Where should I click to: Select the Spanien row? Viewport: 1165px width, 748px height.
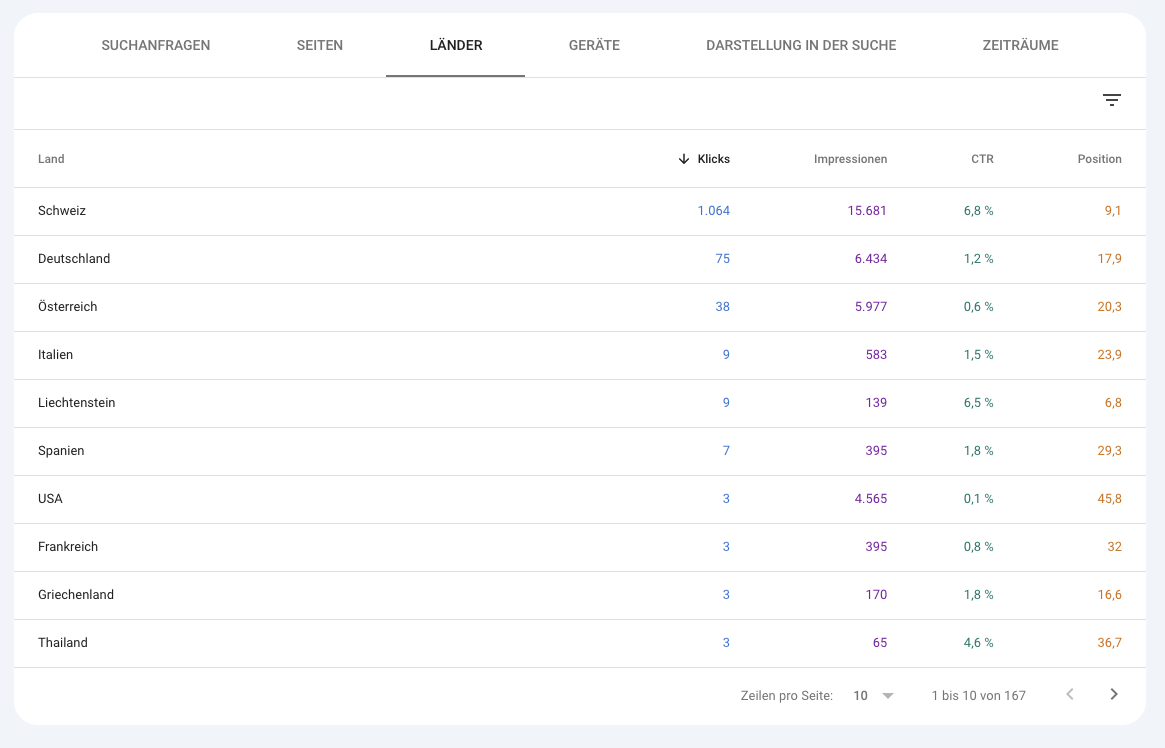[580, 451]
